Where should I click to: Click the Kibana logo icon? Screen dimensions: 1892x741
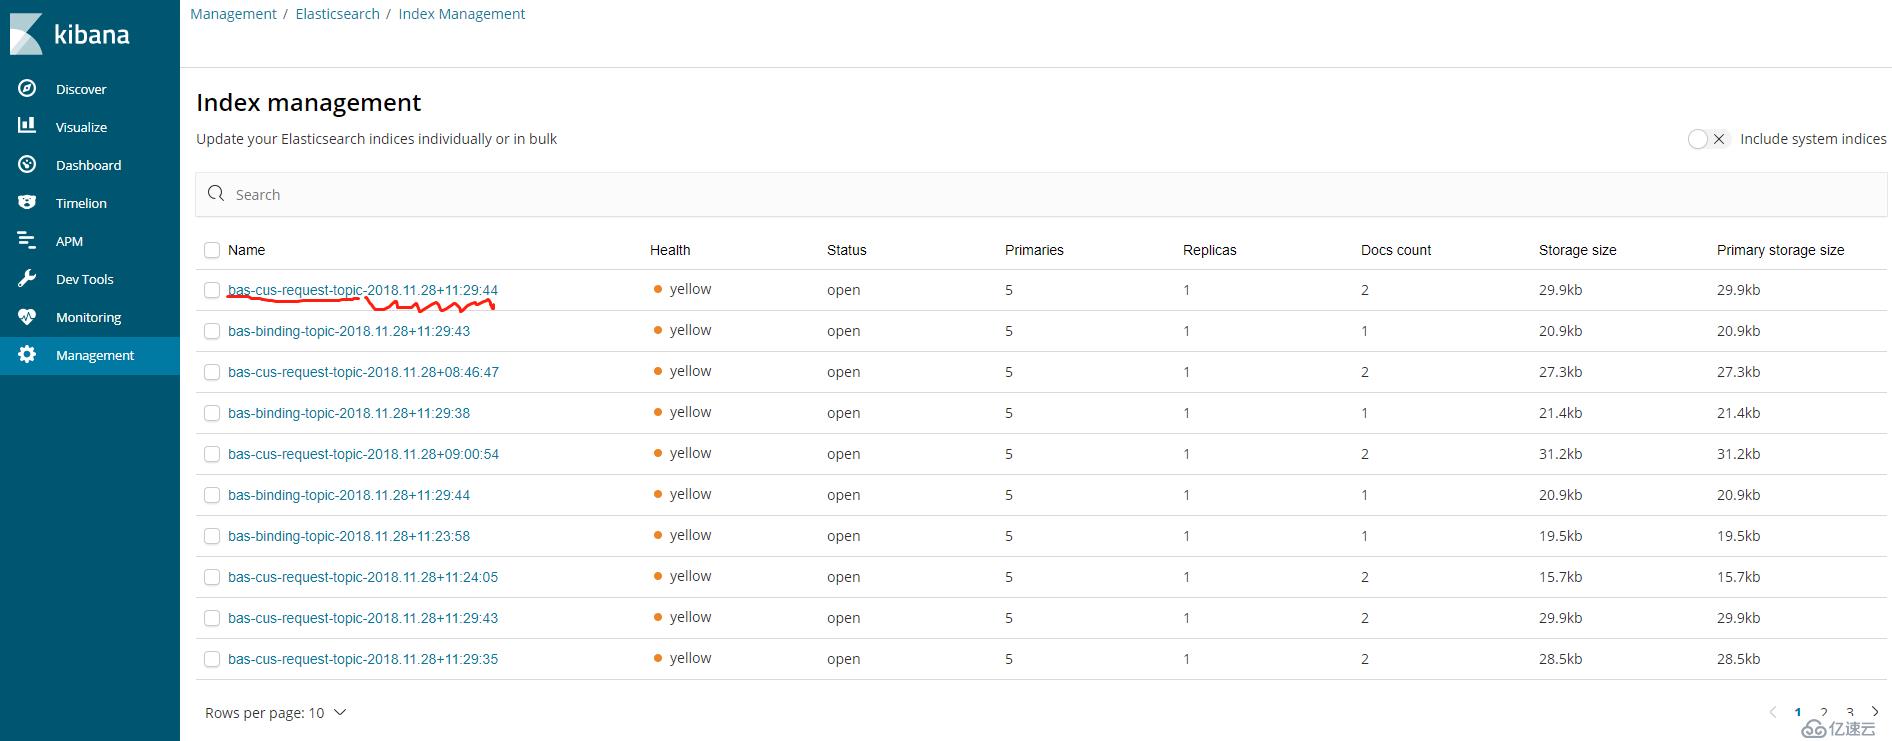pos(26,34)
